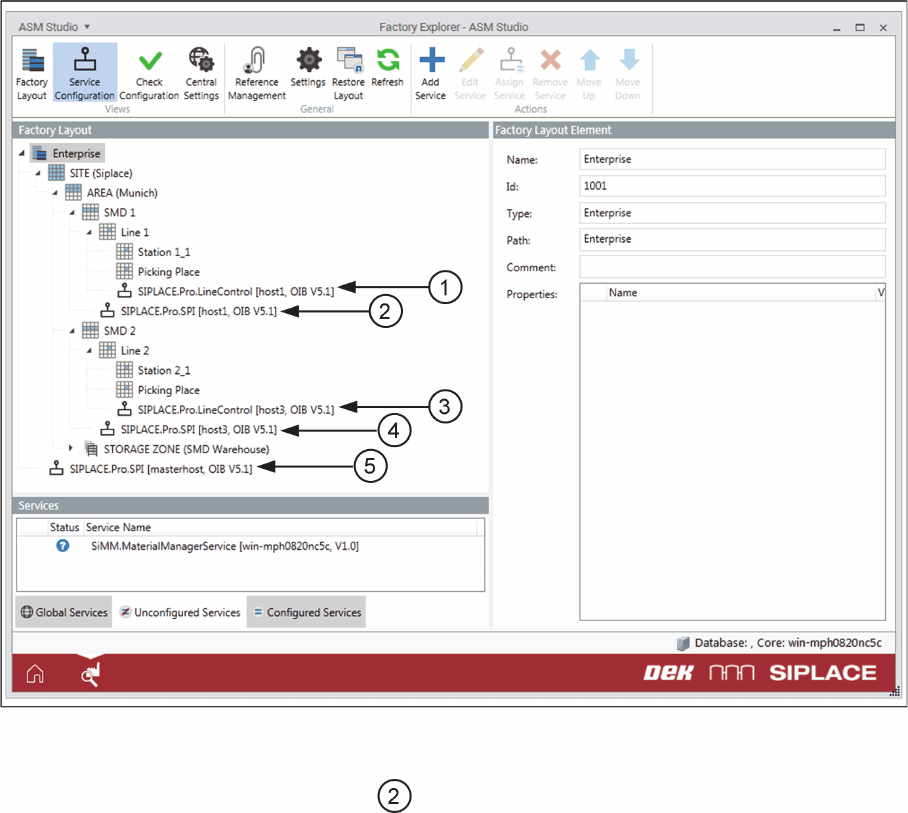
Task: Open Central Settings
Action: tap(201, 74)
